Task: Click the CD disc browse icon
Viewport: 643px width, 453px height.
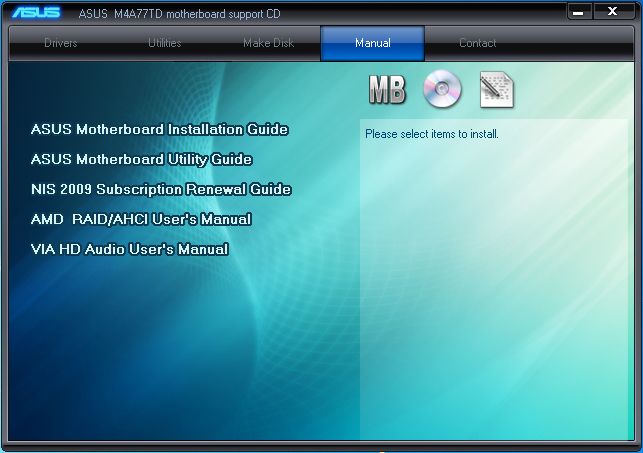Action: (442, 89)
